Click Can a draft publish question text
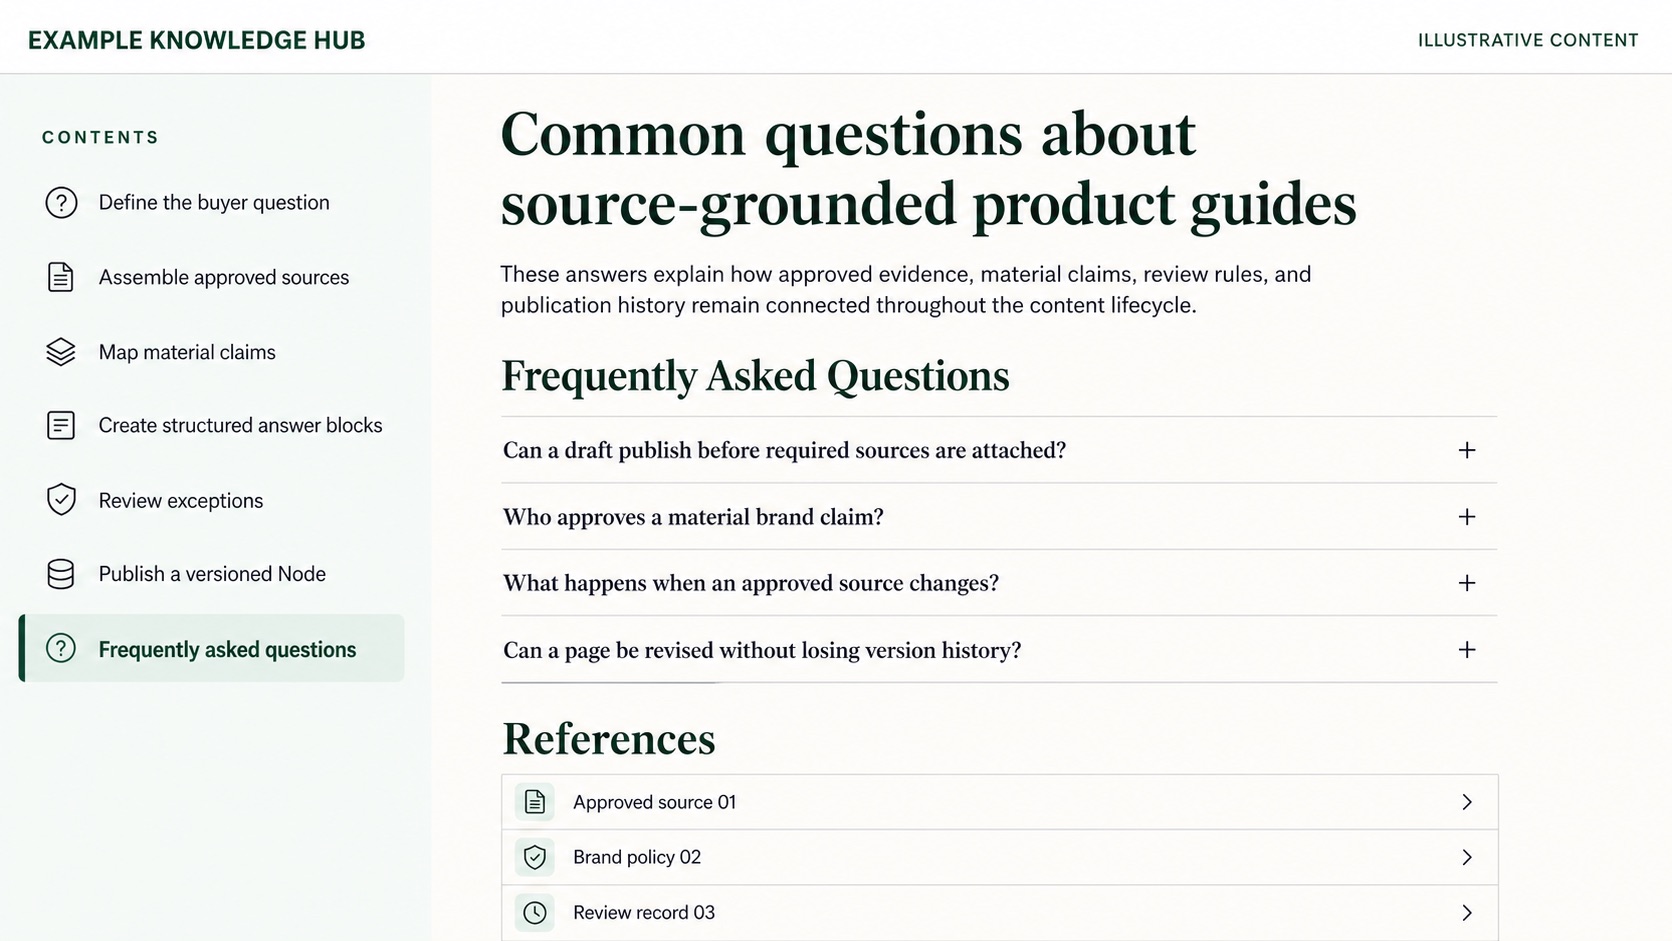 tap(784, 450)
